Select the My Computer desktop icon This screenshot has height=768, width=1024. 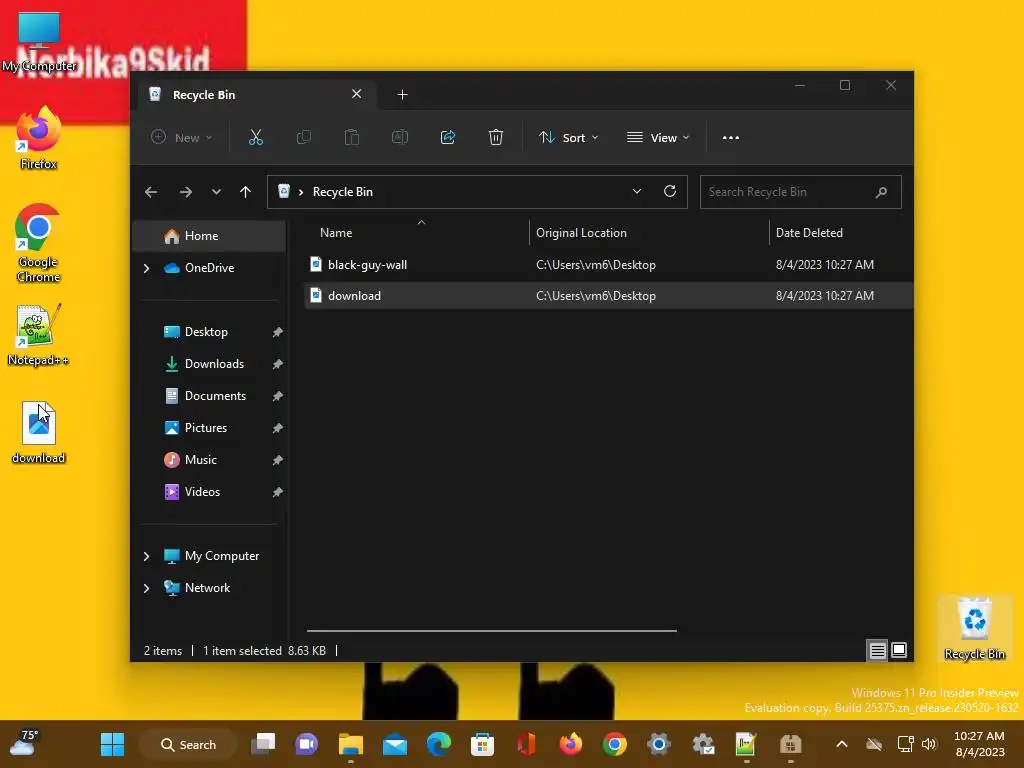pos(39,42)
